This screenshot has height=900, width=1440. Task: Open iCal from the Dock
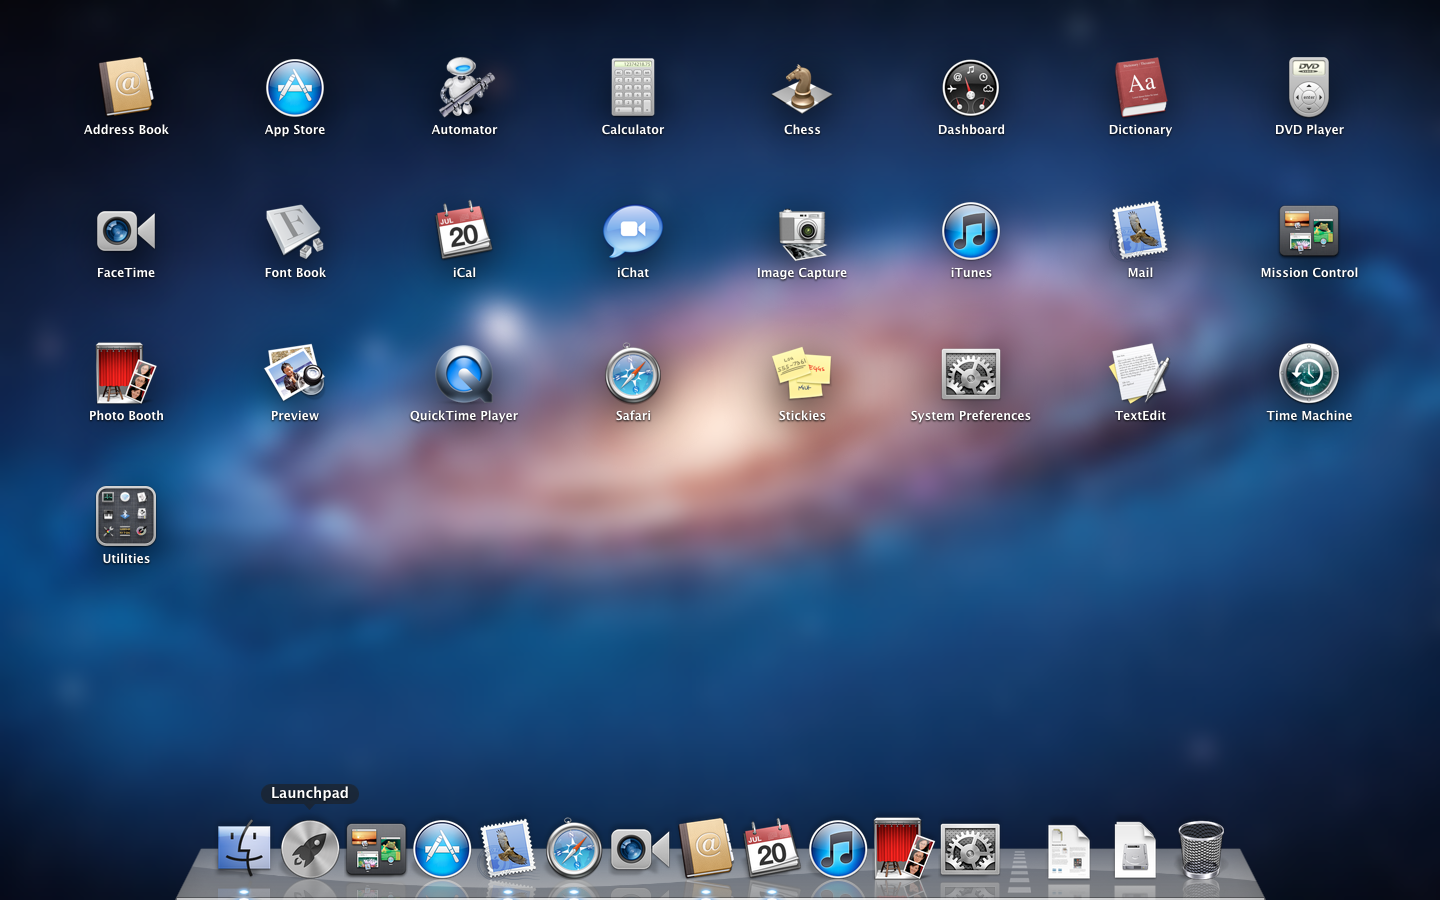(772, 848)
